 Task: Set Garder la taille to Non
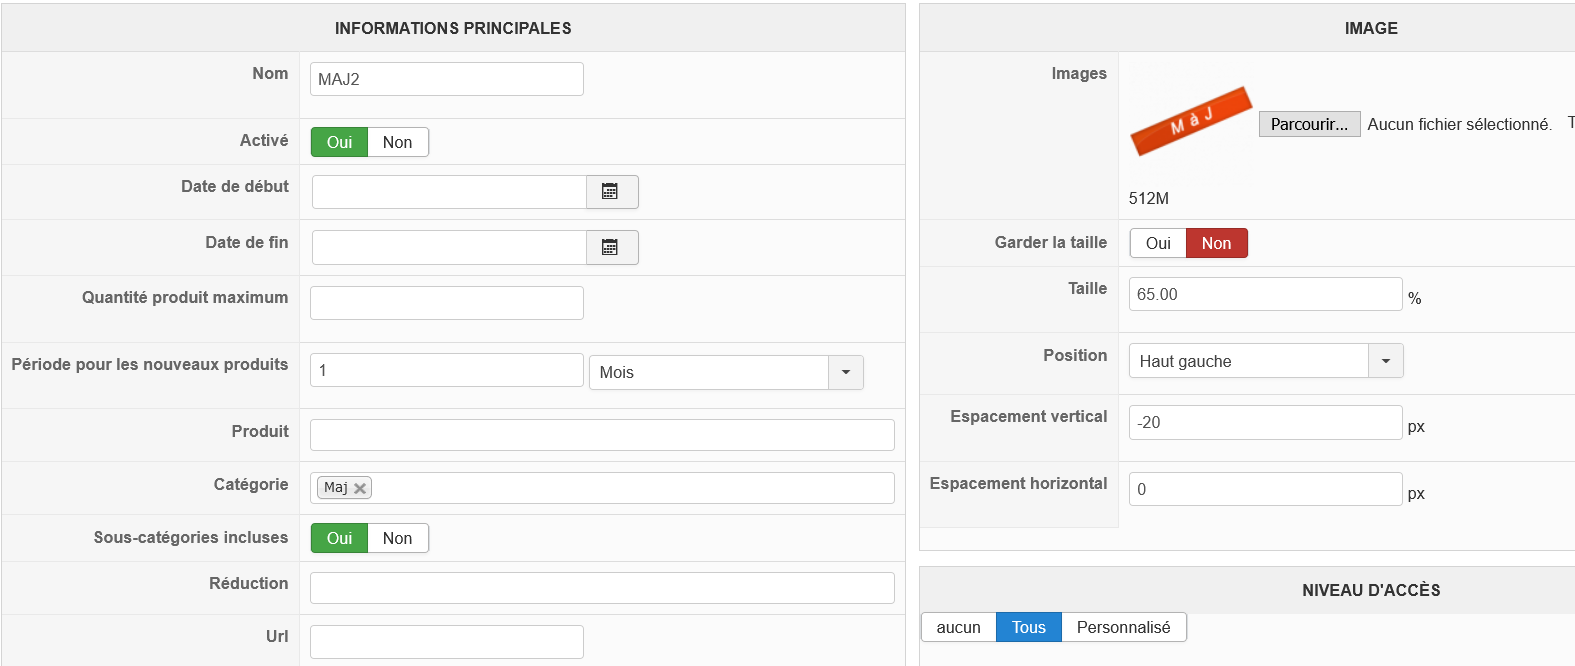1216,243
